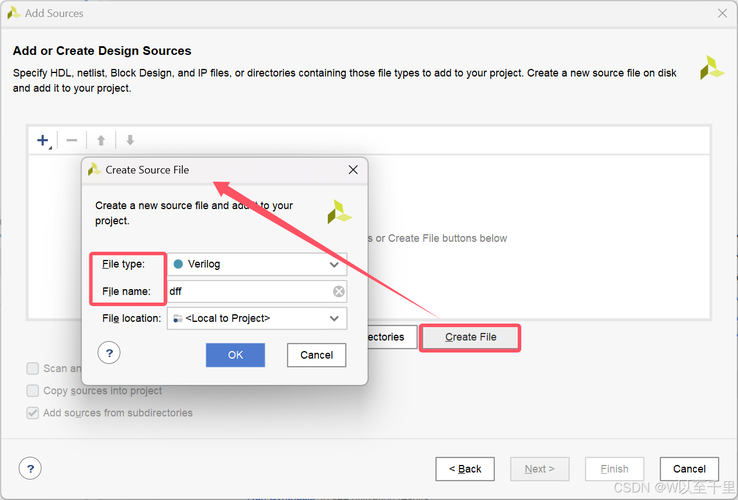
Task: Click the Move Down arrow icon
Action: pos(130,141)
